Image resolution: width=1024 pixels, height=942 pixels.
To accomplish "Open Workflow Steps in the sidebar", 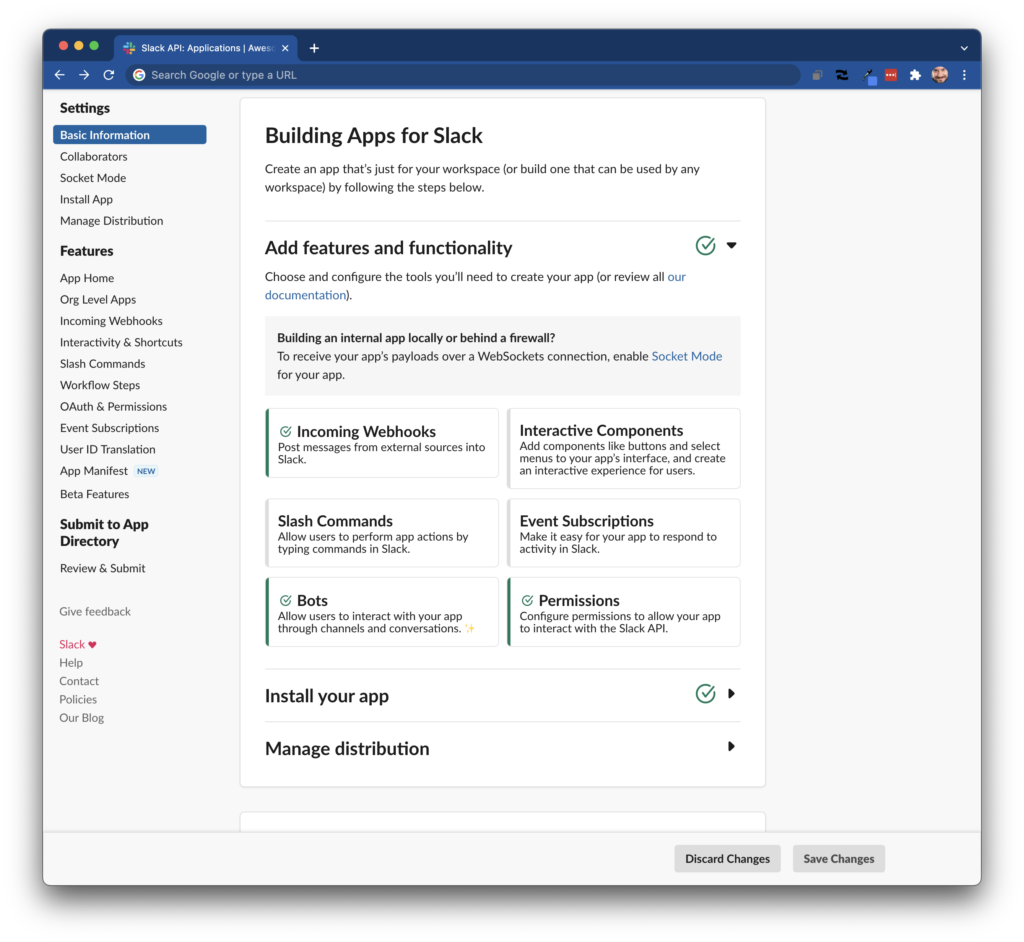I will click(100, 385).
